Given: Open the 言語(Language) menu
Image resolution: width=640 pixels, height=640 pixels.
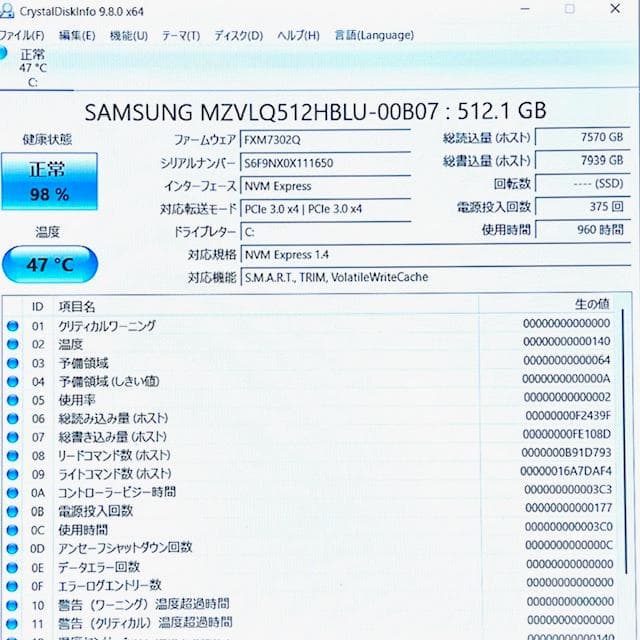Looking at the screenshot, I should coord(374,36).
